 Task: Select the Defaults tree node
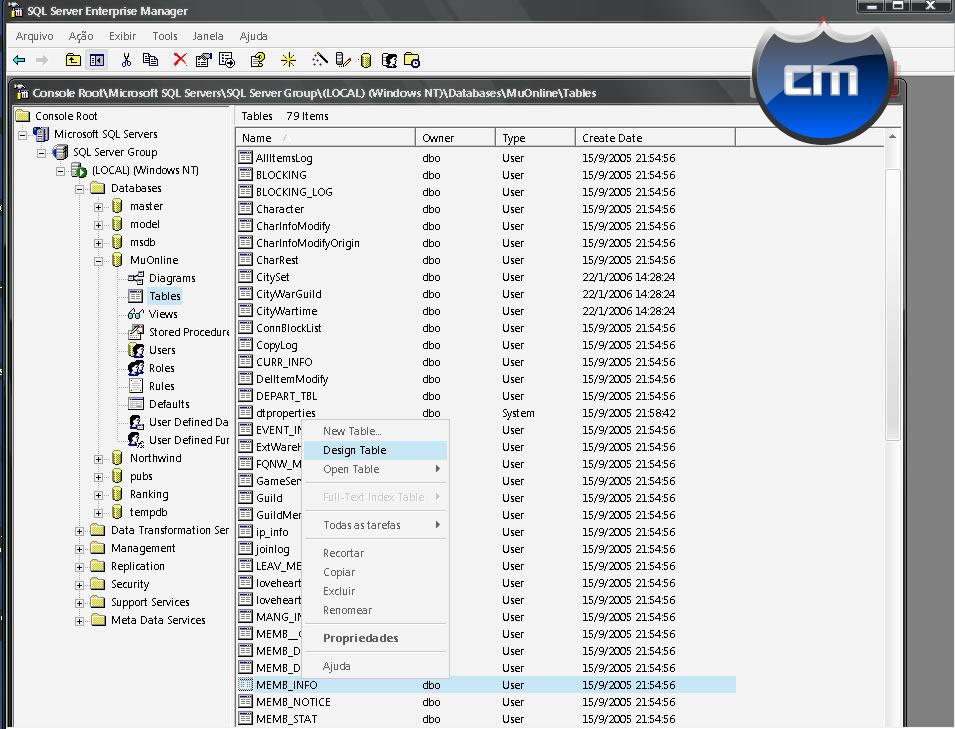click(169, 404)
